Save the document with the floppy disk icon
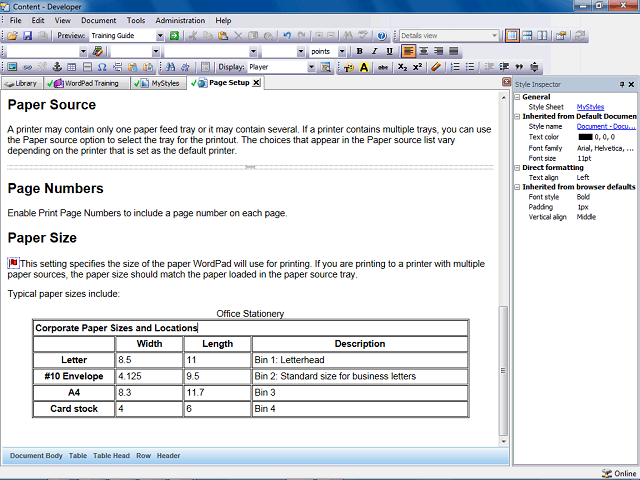 [x=27, y=36]
